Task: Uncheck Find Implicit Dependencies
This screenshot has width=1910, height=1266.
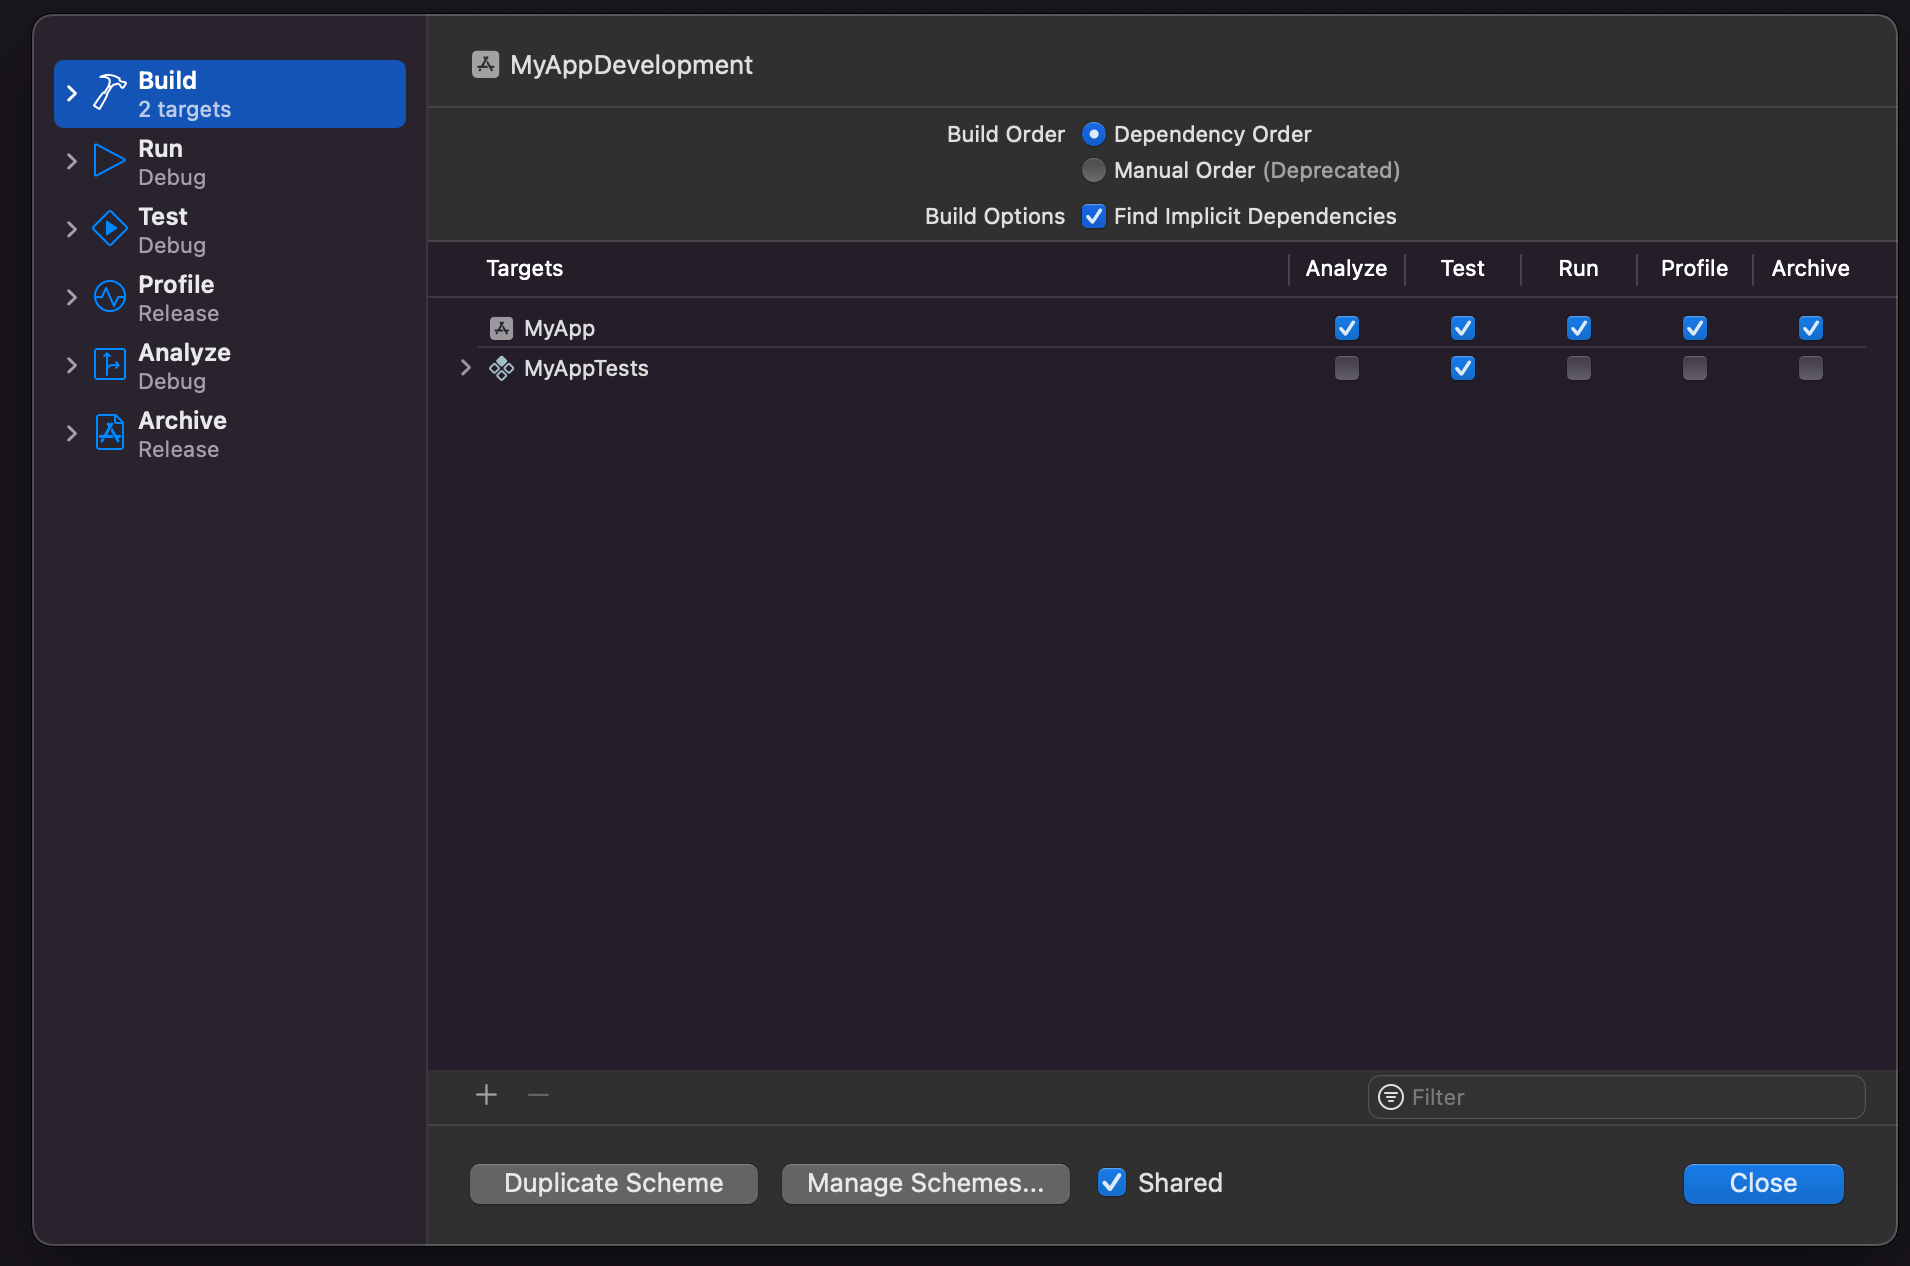Action: pyautogui.click(x=1094, y=216)
